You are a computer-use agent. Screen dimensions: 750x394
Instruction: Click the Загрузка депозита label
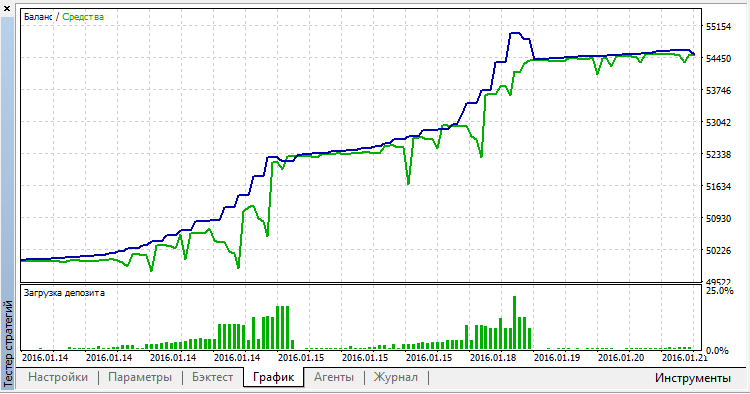click(x=64, y=293)
